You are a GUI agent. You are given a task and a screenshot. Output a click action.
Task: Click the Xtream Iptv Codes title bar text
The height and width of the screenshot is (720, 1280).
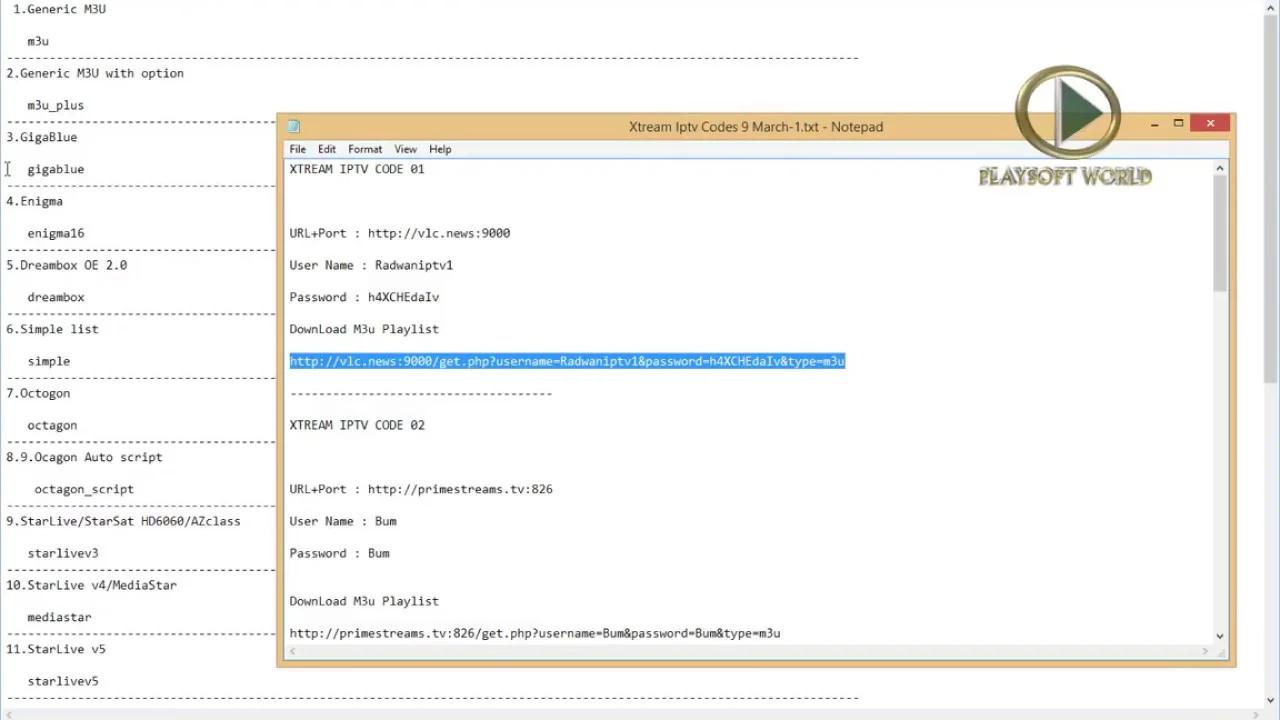(756, 127)
